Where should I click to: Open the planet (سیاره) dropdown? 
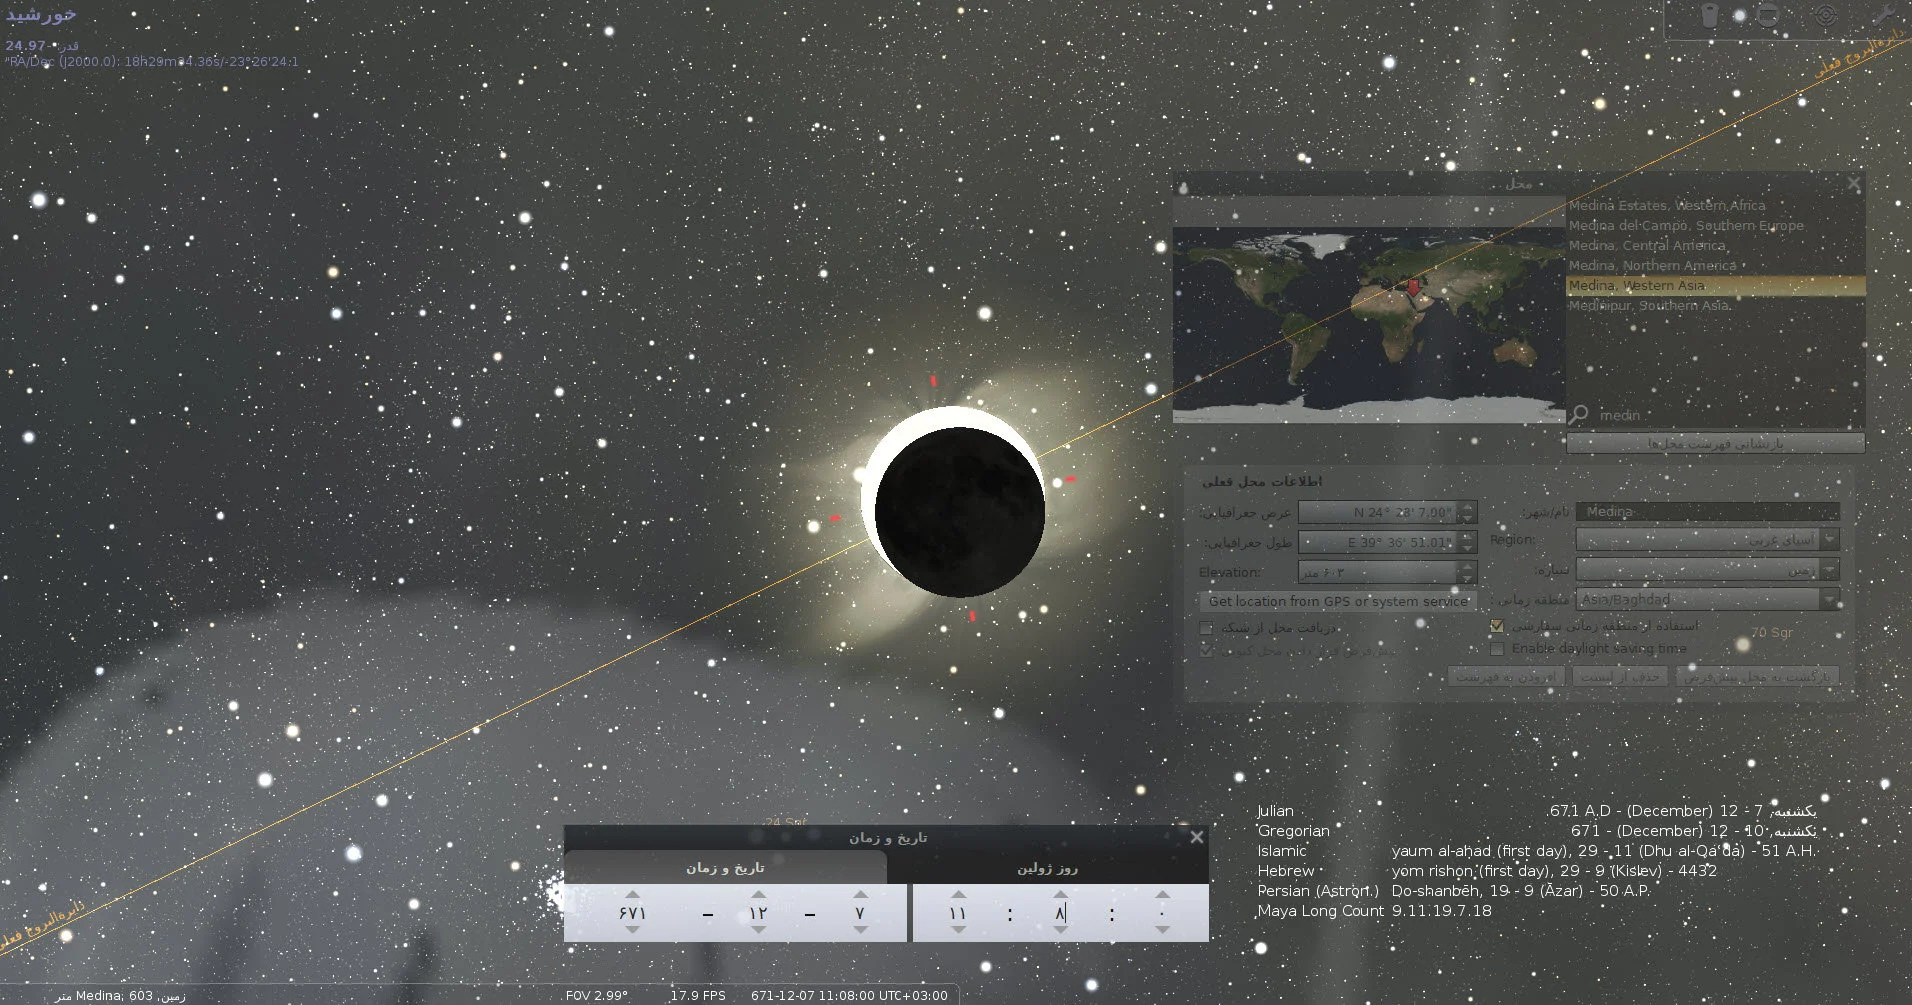tap(1707, 570)
